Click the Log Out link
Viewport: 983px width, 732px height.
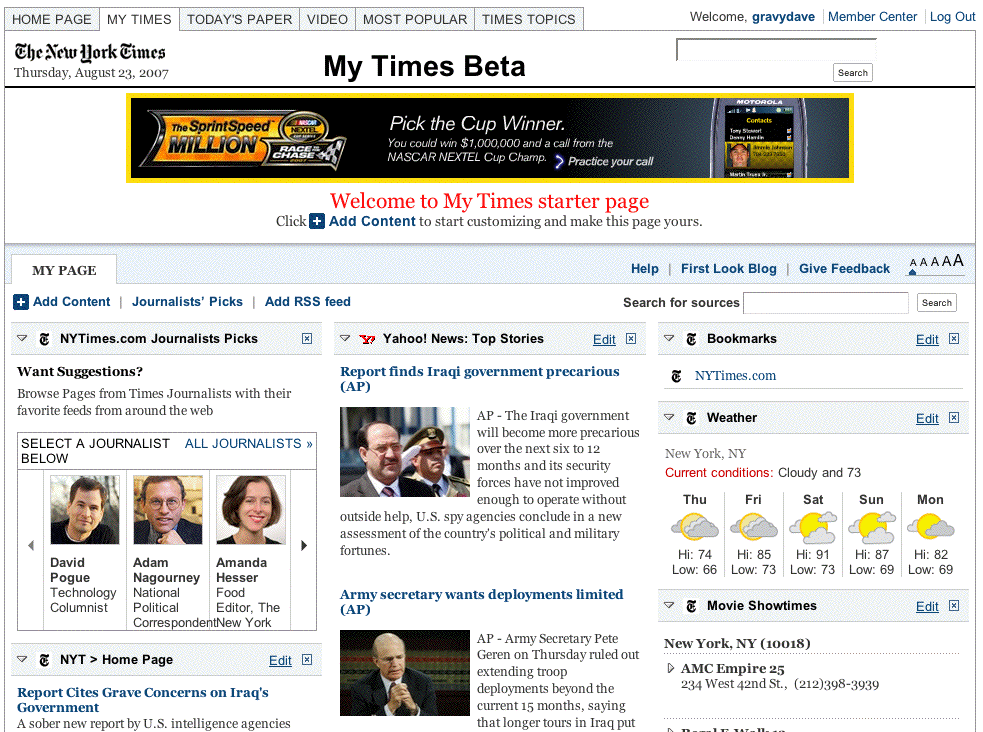tap(952, 17)
